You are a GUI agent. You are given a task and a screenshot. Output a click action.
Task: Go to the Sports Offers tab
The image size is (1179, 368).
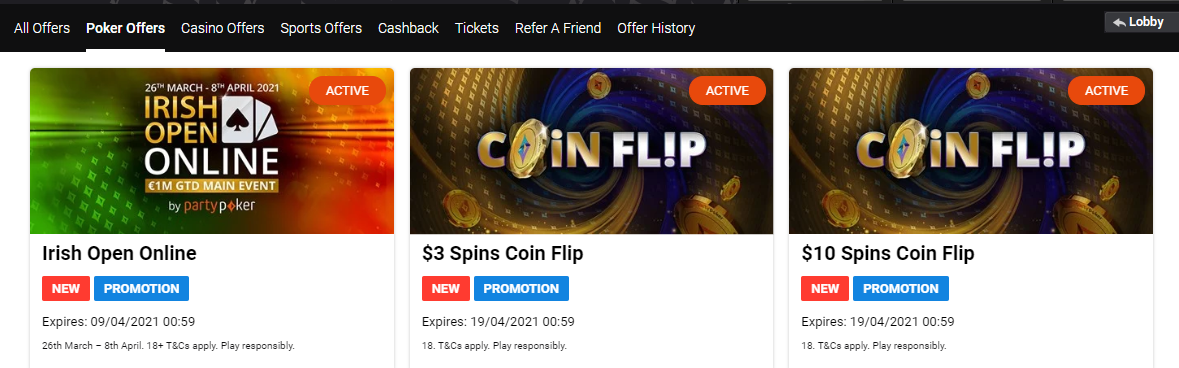pyautogui.click(x=321, y=28)
